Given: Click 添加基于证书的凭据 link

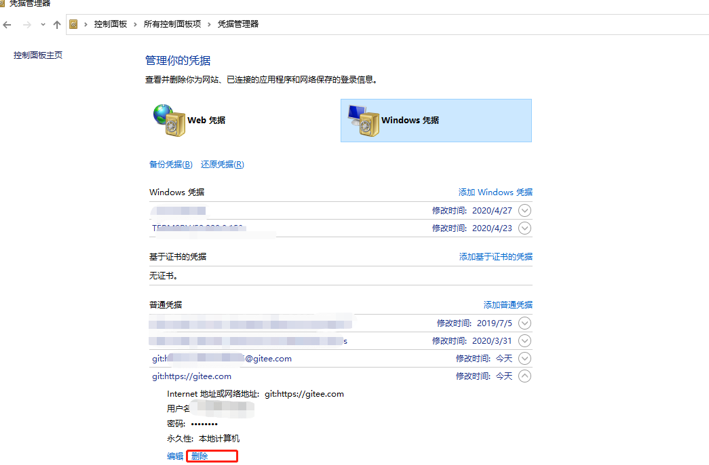Looking at the screenshot, I should (x=496, y=257).
